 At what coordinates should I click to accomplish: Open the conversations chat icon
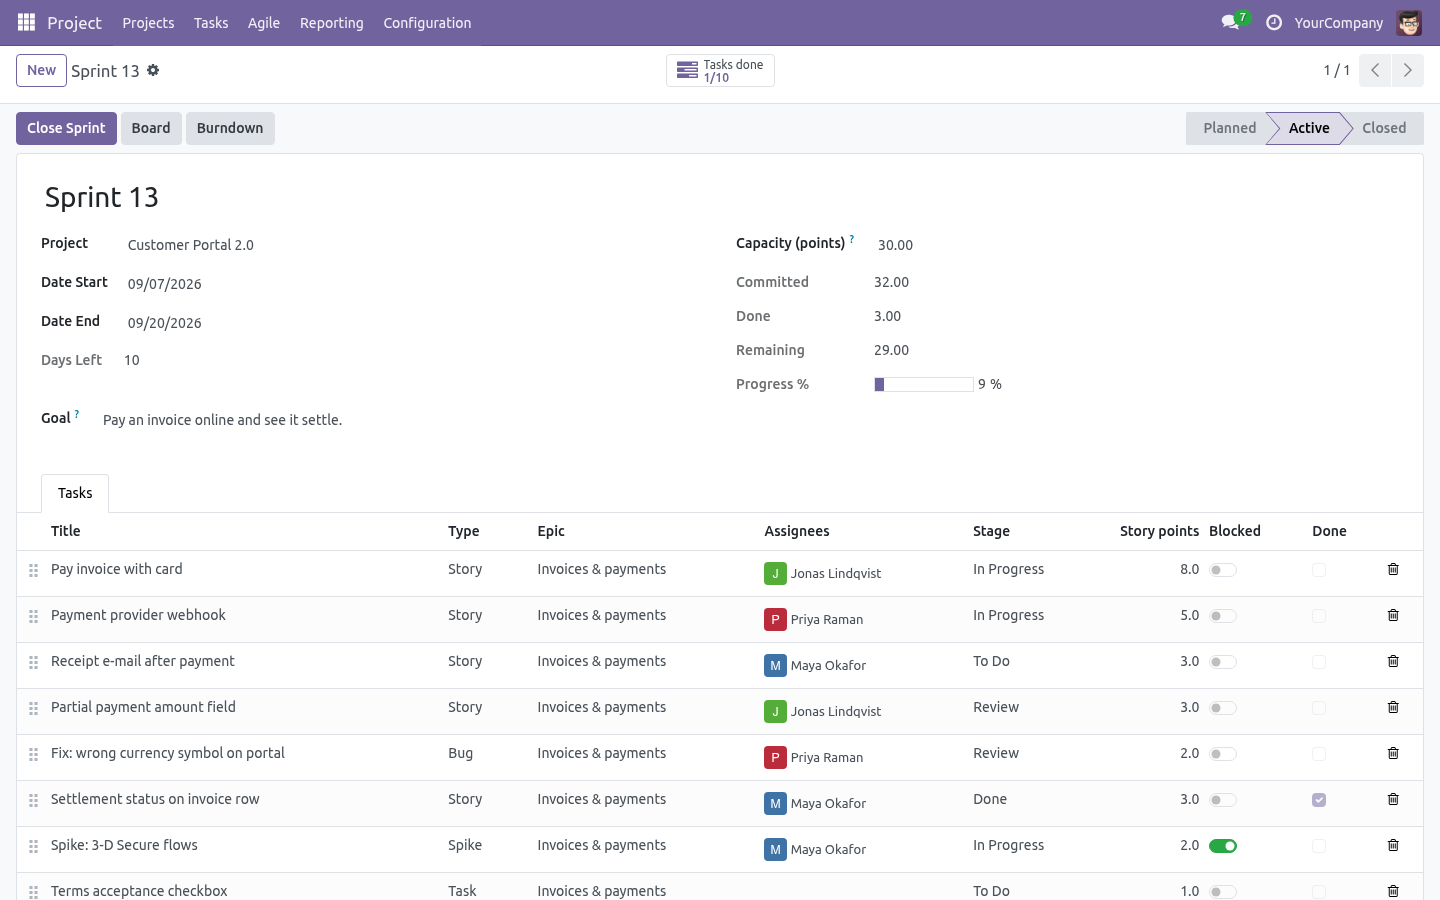[x=1230, y=22]
